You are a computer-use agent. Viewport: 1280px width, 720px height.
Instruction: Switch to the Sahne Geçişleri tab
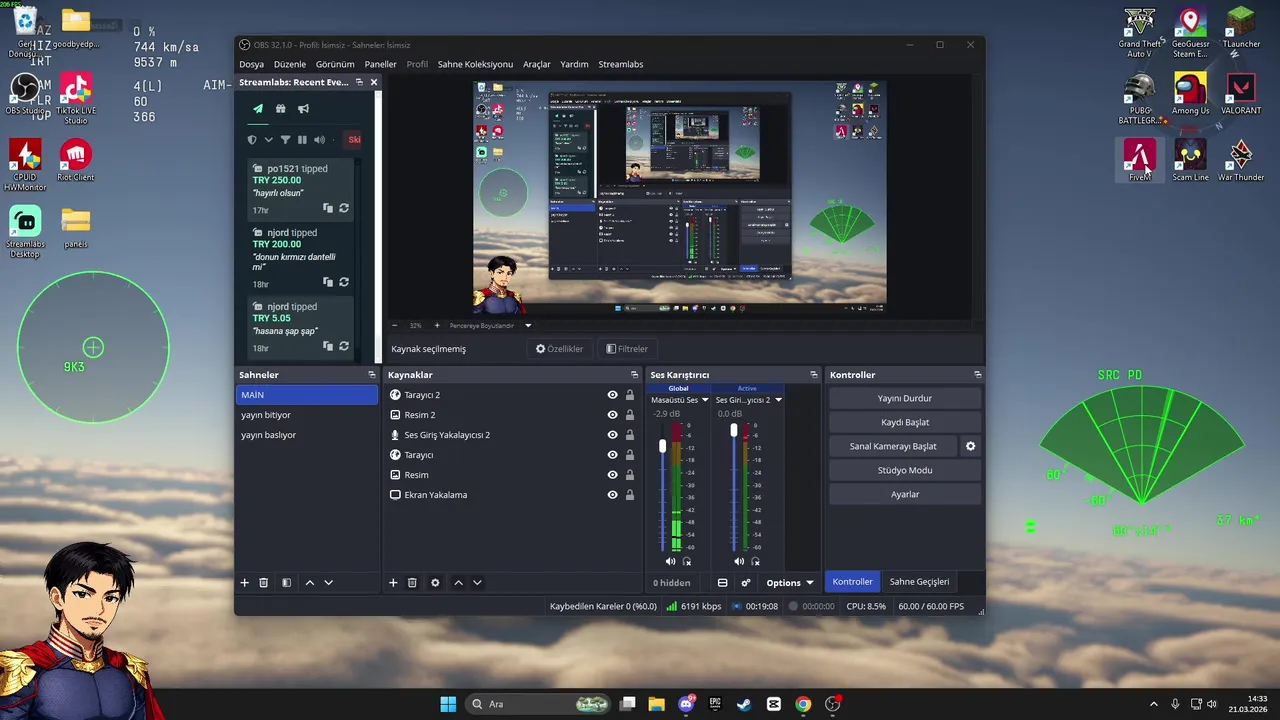tap(919, 582)
